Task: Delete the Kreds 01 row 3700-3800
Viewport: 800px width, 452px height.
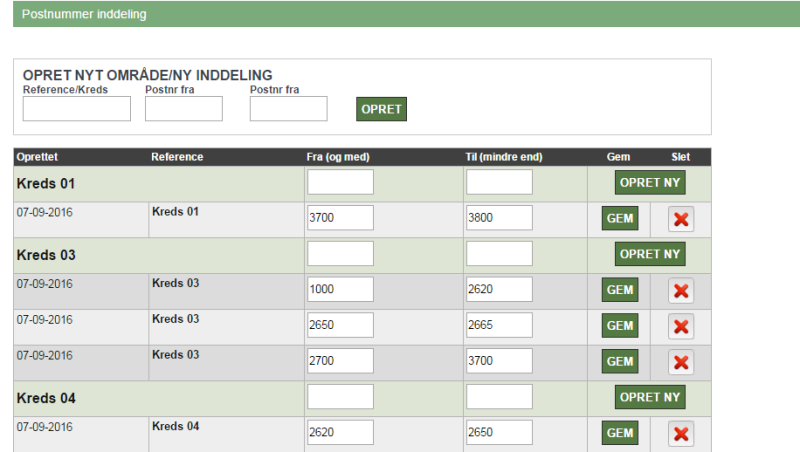Action: 681,219
